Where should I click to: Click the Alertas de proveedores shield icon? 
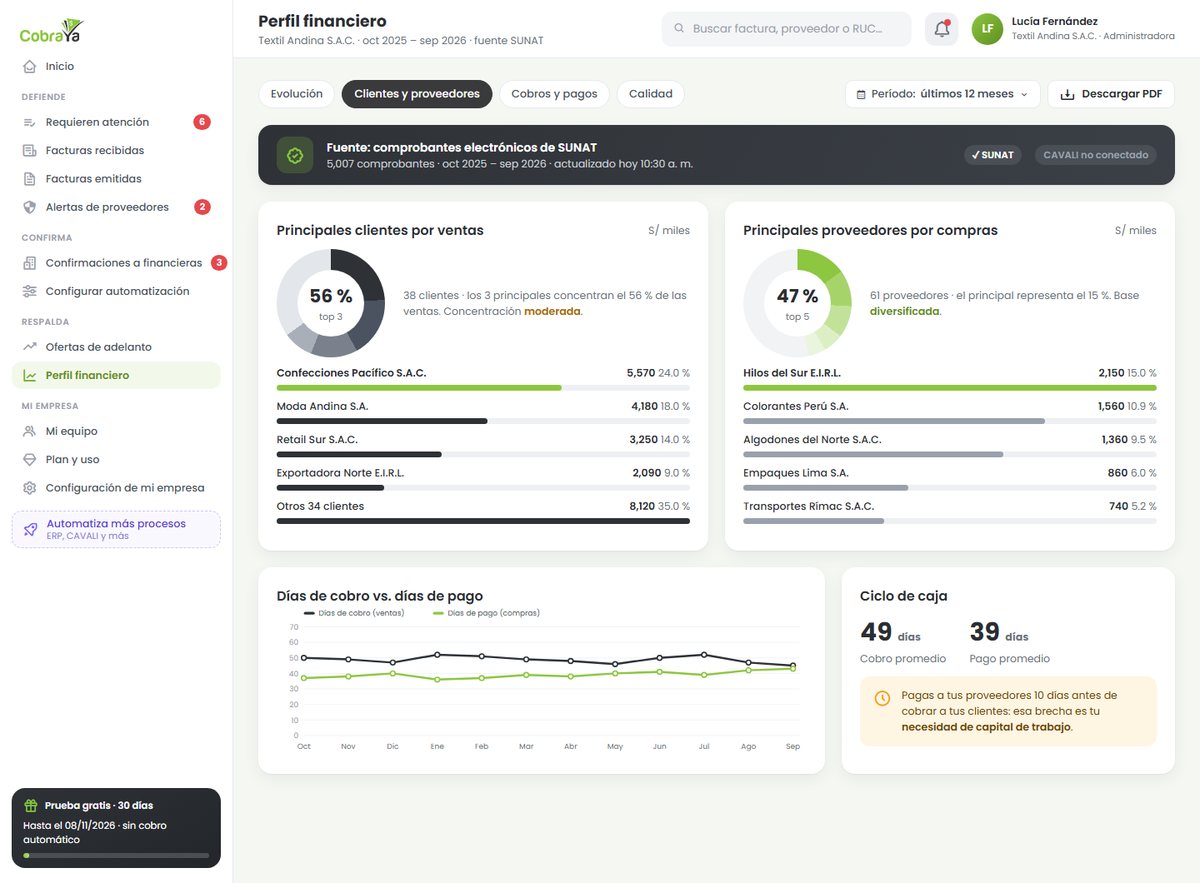point(29,207)
